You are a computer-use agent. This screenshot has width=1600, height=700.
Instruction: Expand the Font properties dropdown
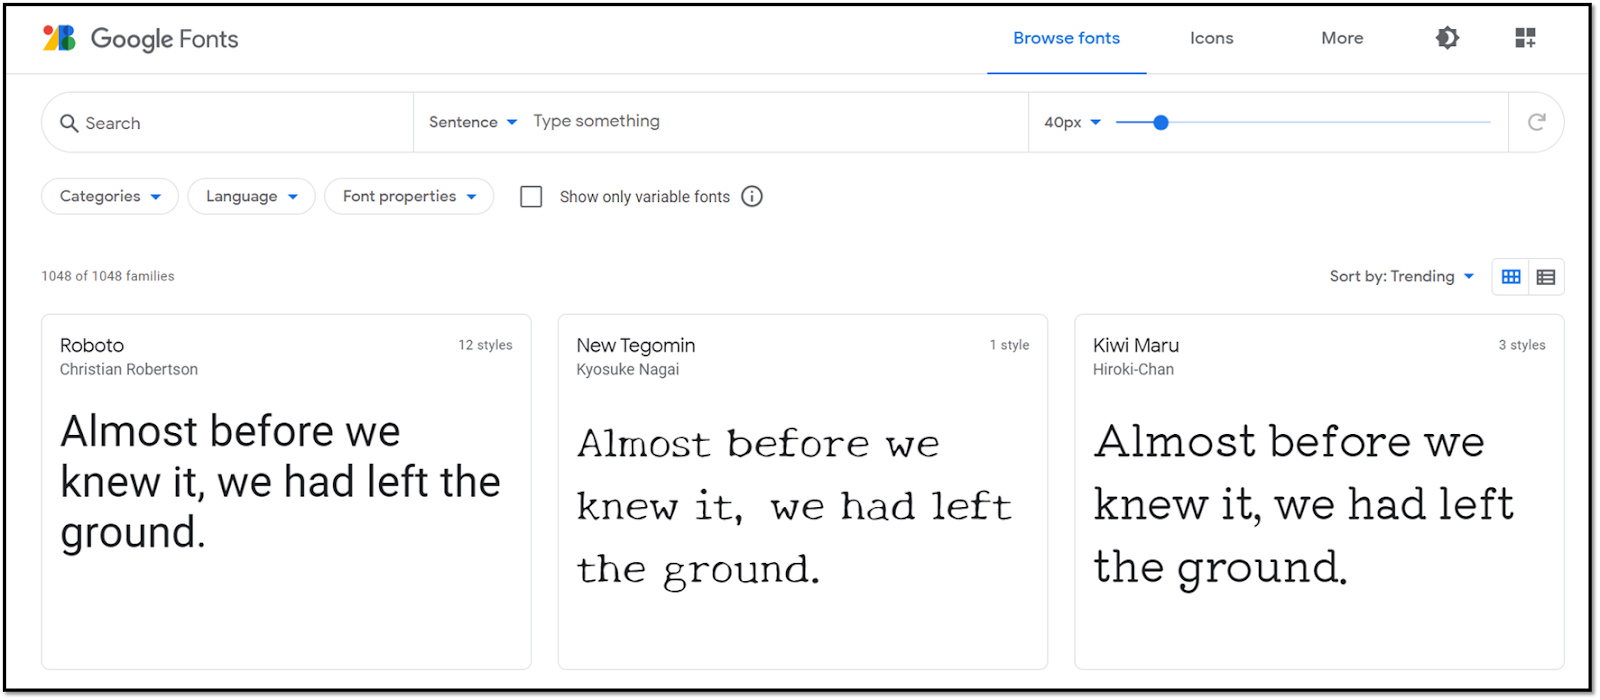coord(409,196)
